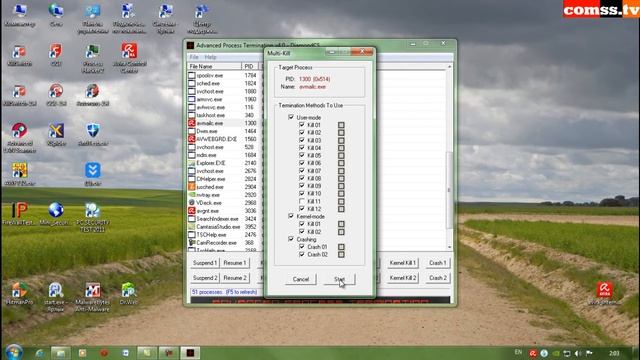640x360 pixels.
Task: Uncheck User-mode checkbox
Action: pos(291,117)
